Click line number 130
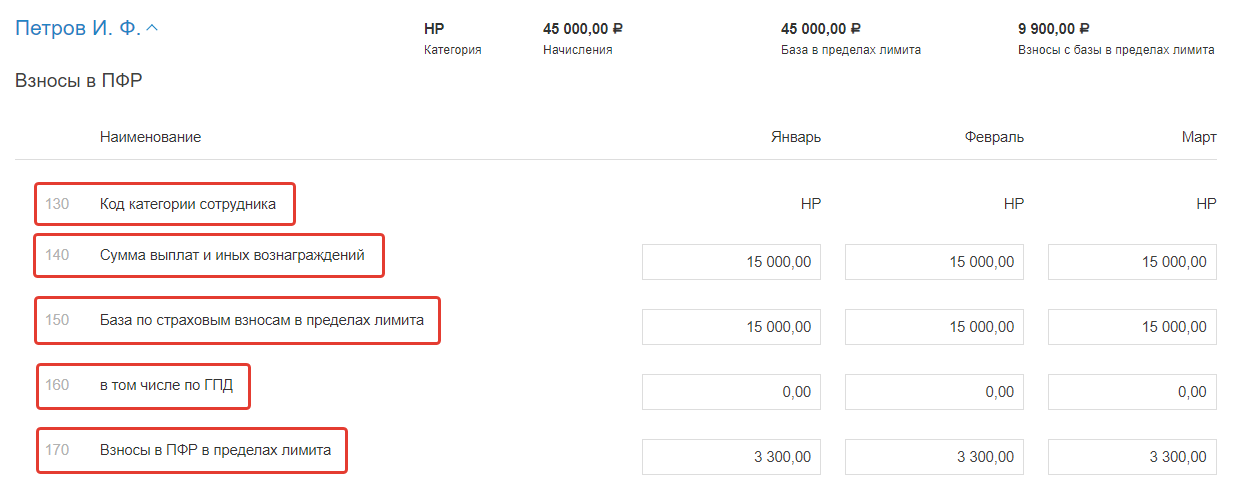This screenshot has height=498, width=1235. click(x=57, y=204)
